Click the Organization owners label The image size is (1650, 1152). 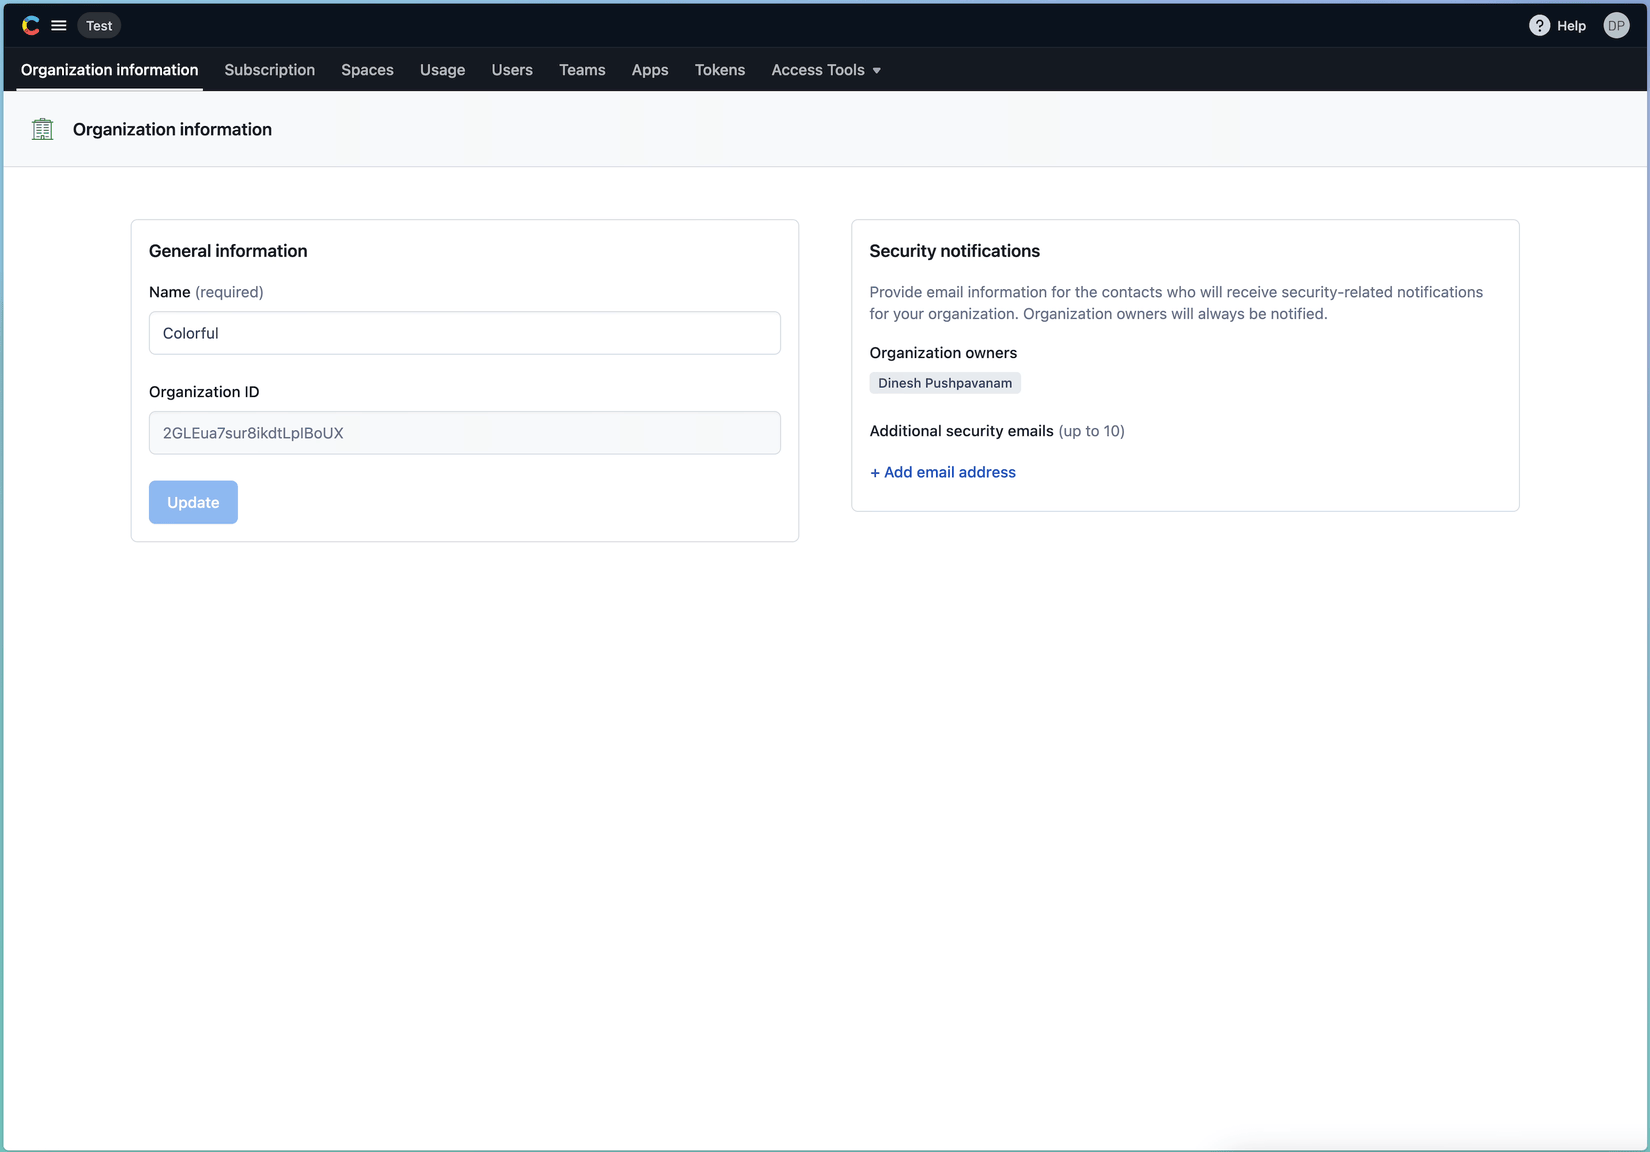coord(943,353)
